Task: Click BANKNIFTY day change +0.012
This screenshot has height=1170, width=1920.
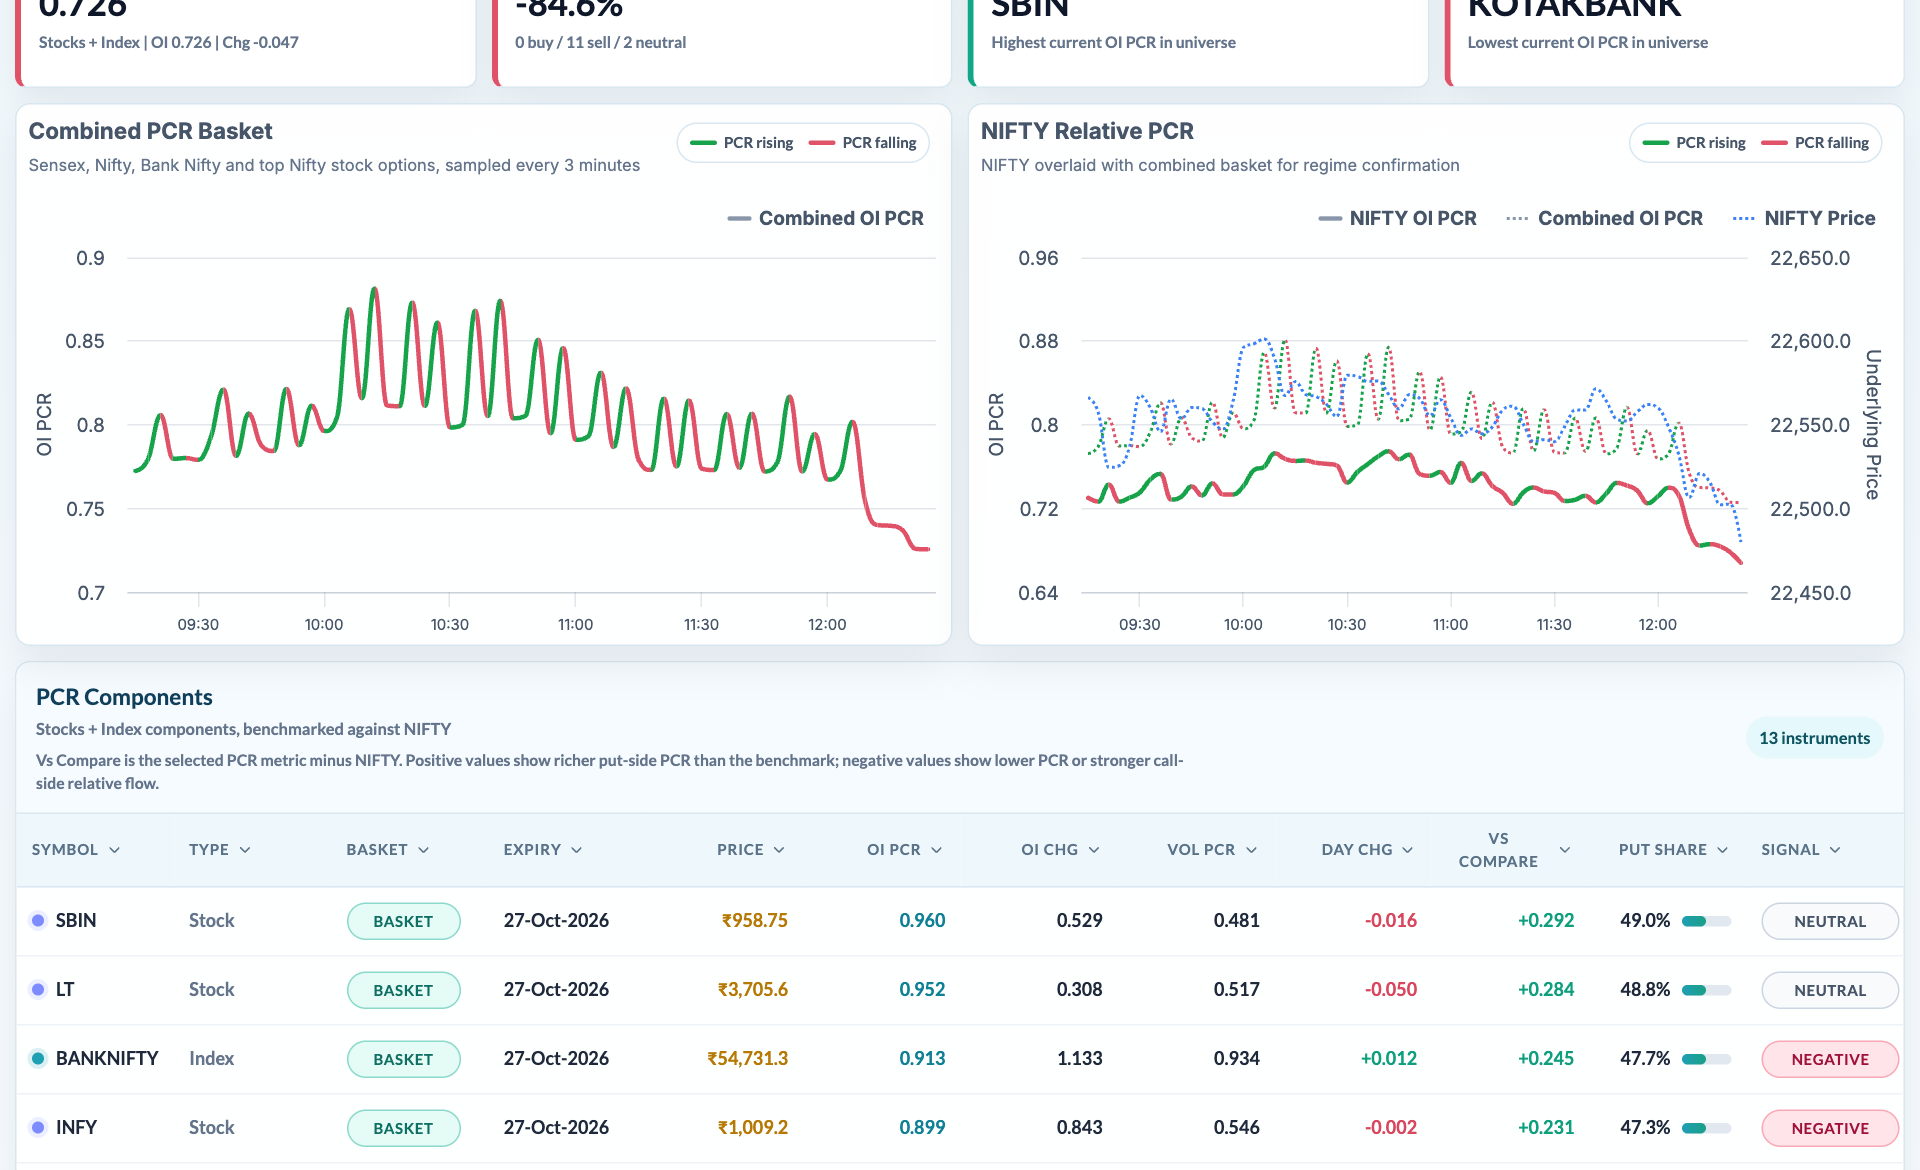Action: click(1388, 1058)
